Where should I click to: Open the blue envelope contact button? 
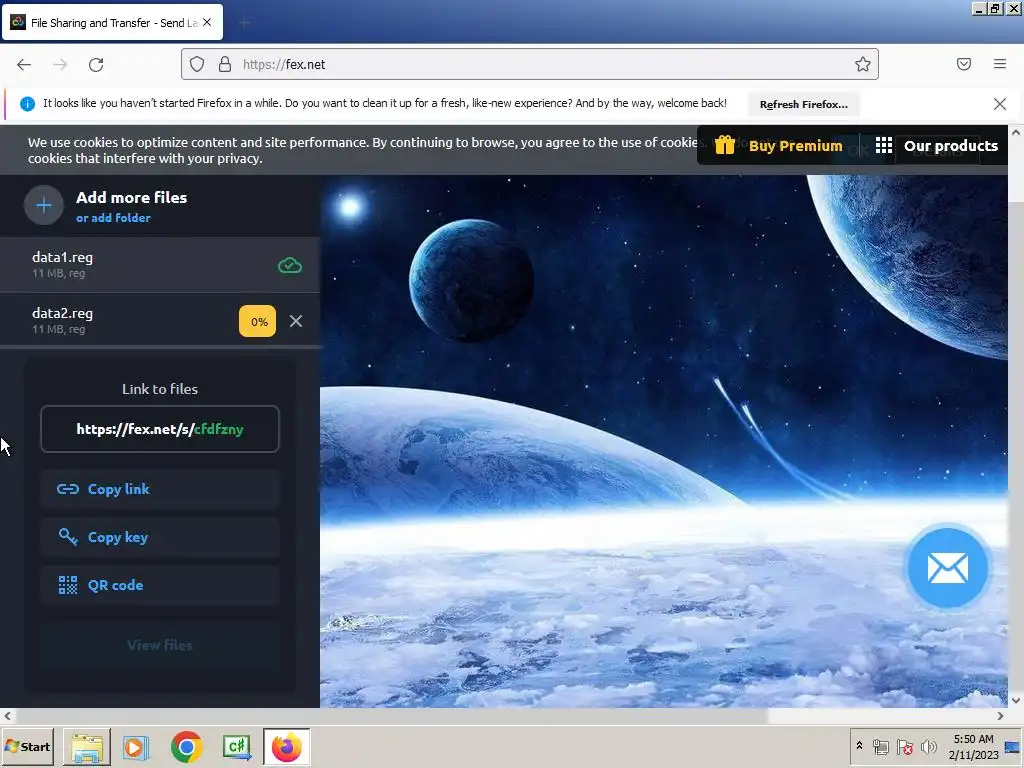[948, 568]
